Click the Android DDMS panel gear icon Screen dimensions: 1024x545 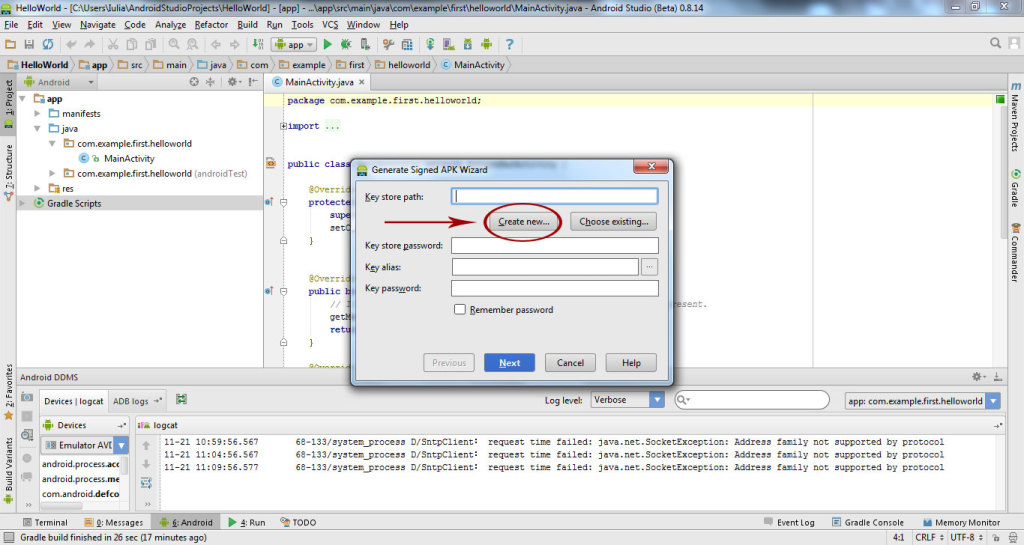coord(978,377)
